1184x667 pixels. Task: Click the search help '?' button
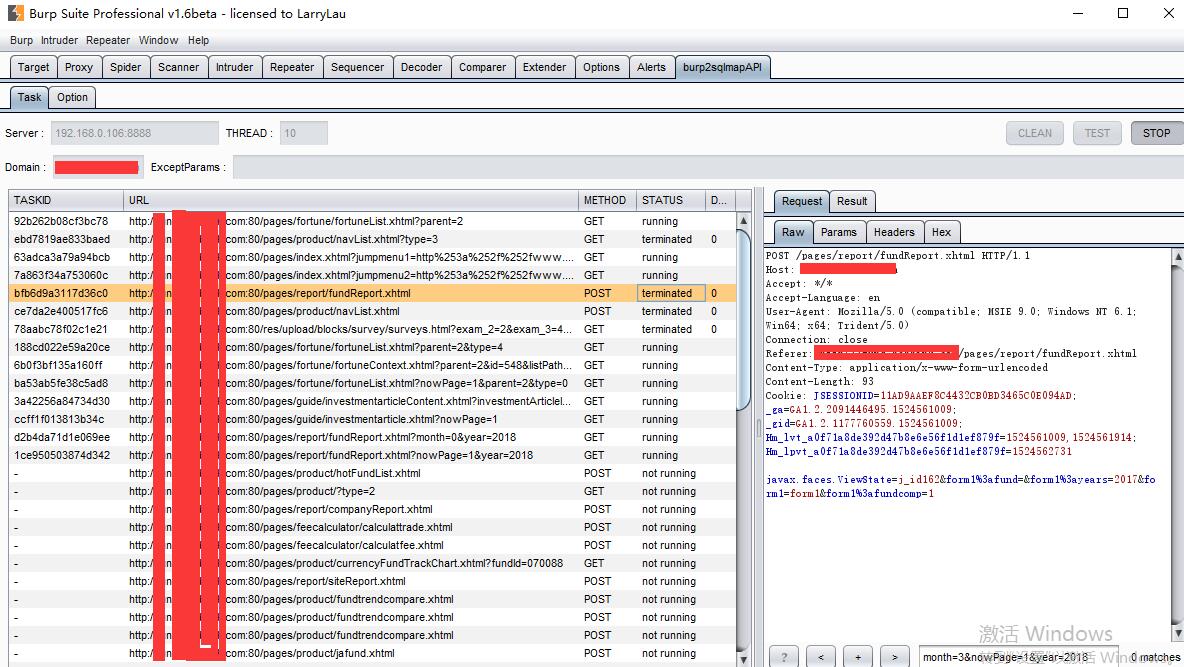click(x=784, y=657)
